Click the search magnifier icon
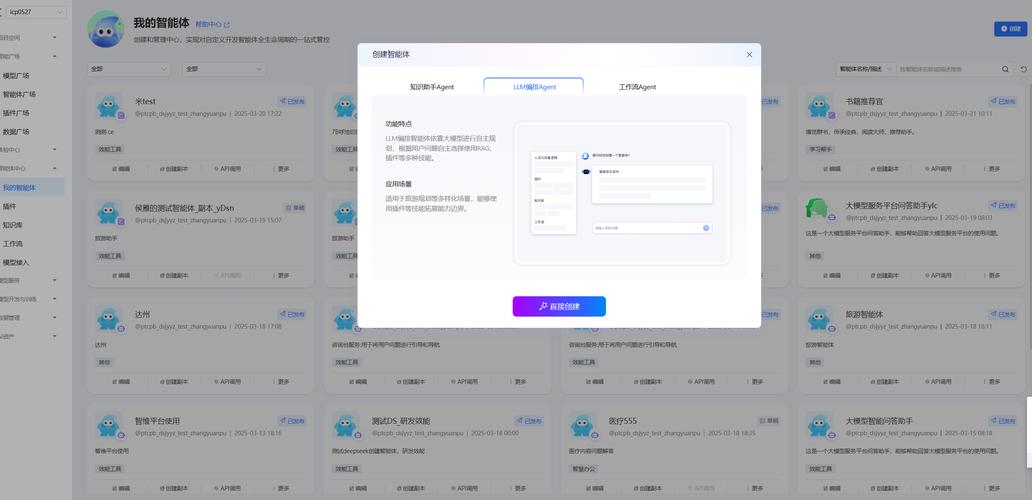Screen dimensions: 1032x500 click(x=1005, y=69)
